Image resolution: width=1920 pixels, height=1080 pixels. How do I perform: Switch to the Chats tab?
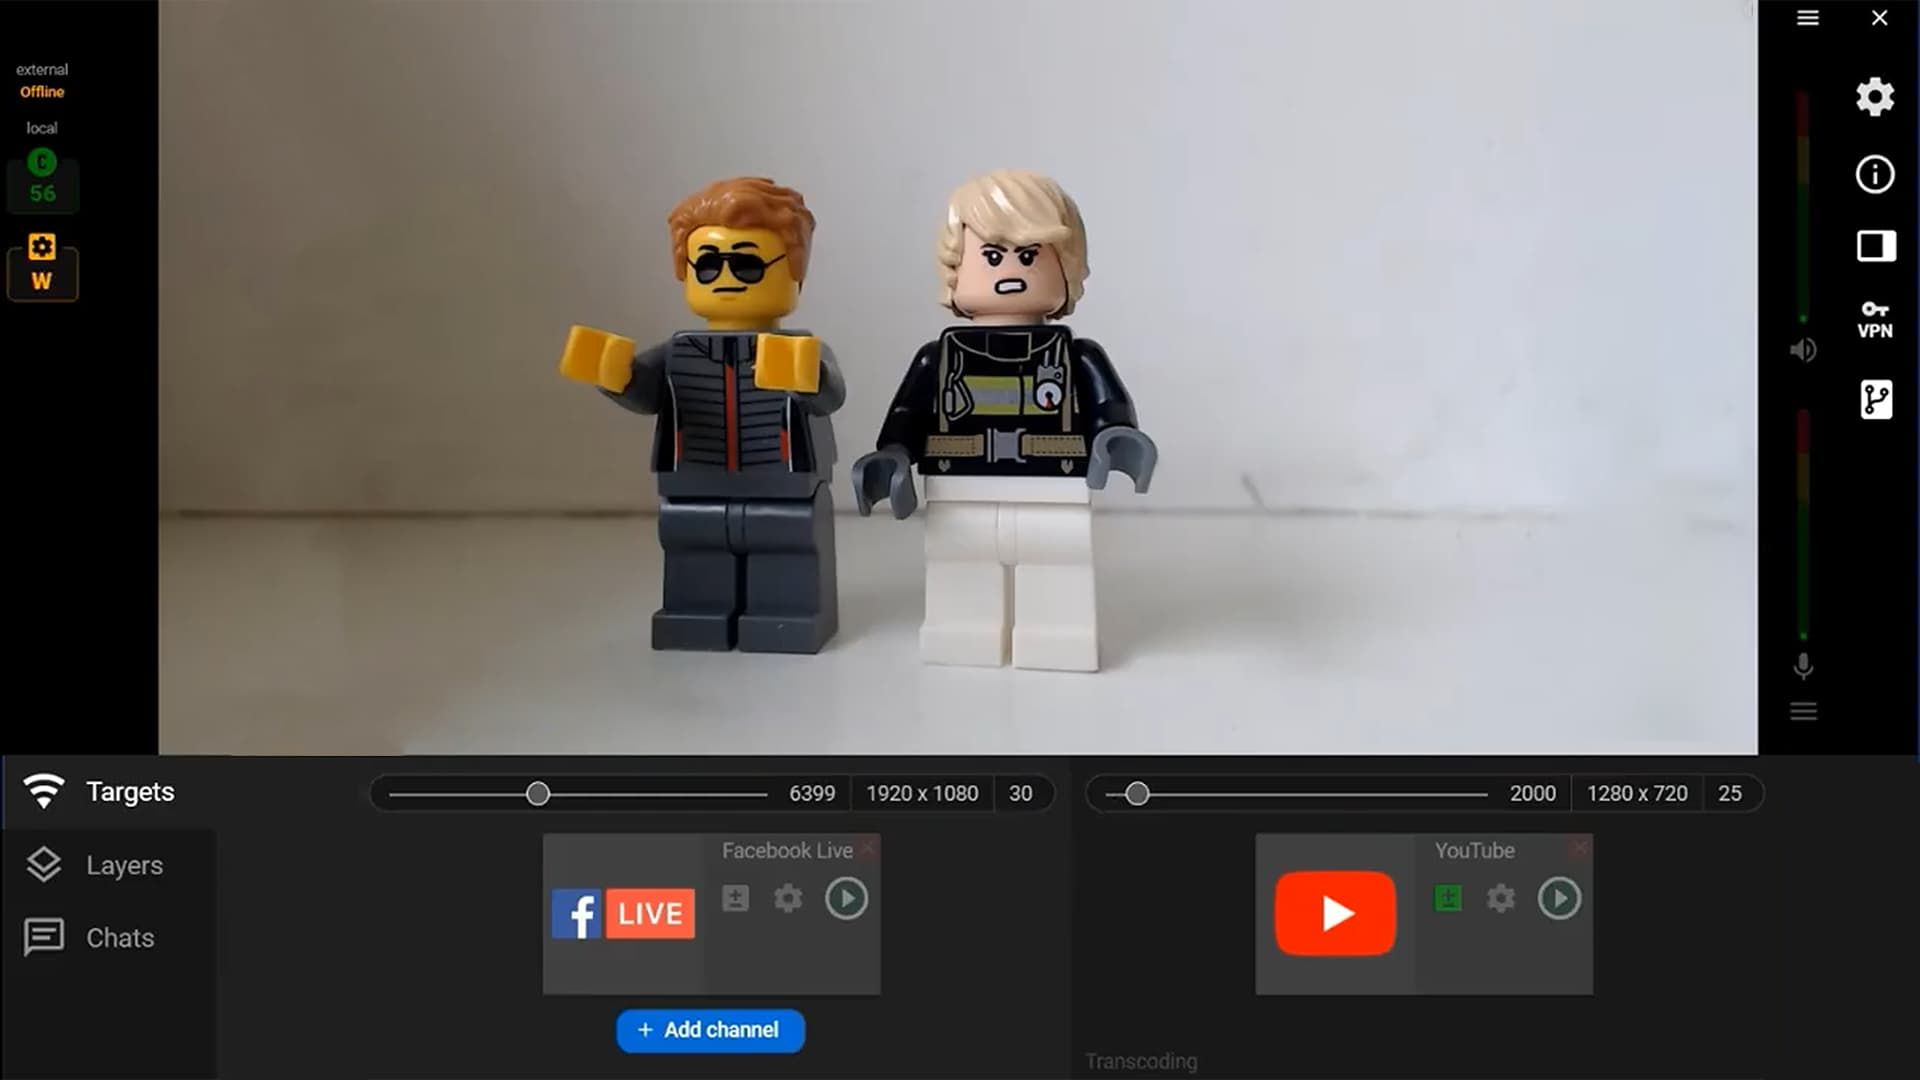tap(108, 938)
